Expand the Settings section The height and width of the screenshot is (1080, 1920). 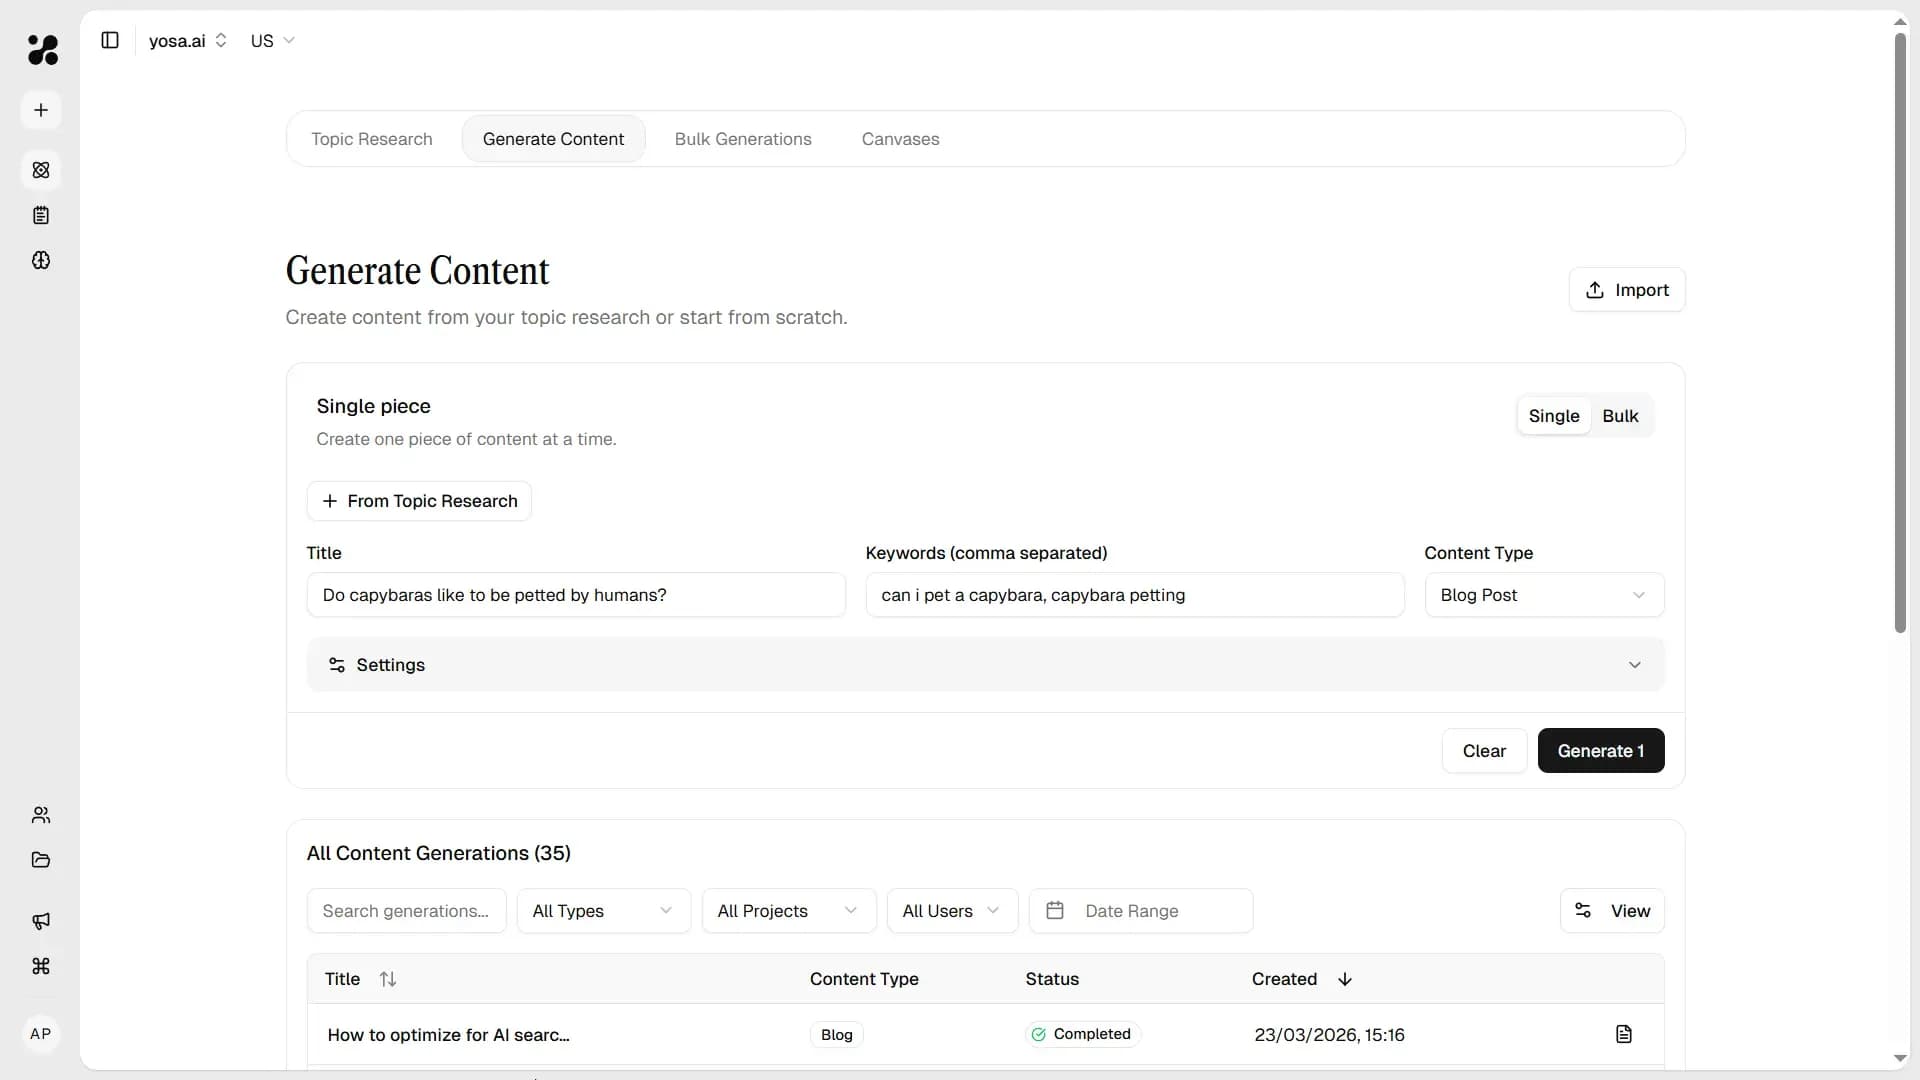click(985, 664)
